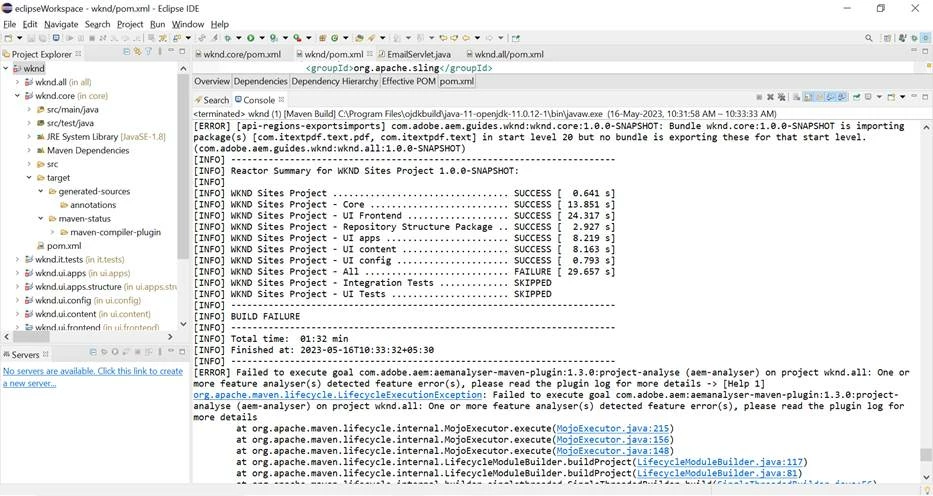The height and width of the screenshot is (496, 933).
Task: Expand the maven-compiler-plugin folder
Action: coord(52,233)
